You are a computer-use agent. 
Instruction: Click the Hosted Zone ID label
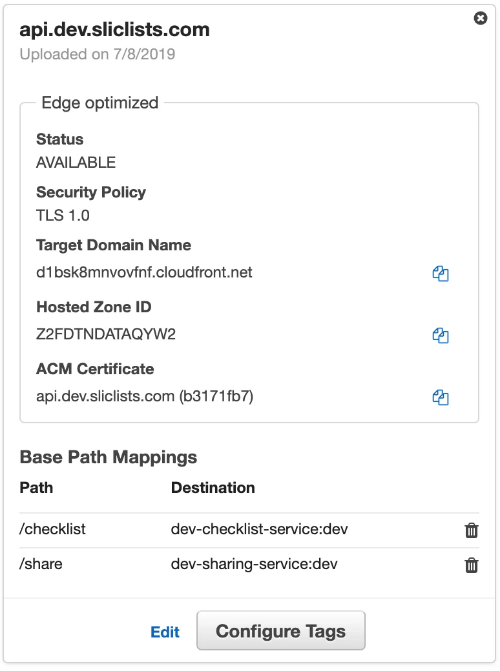click(x=94, y=307)
